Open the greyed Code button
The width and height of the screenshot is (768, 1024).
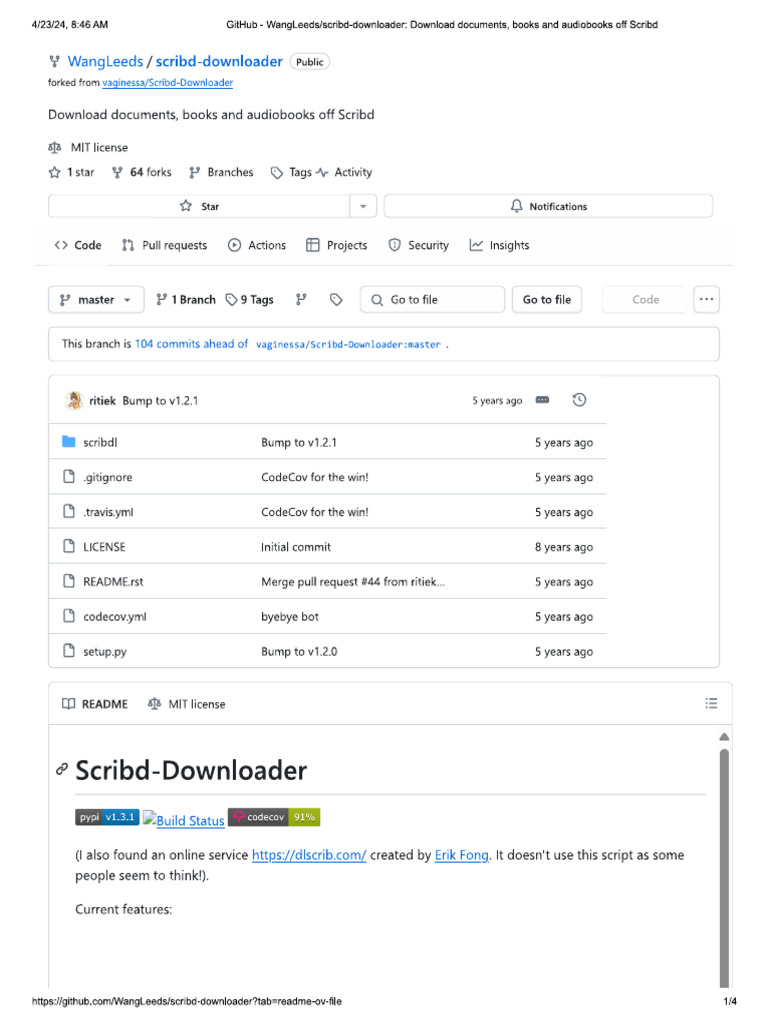click(645, 300)
